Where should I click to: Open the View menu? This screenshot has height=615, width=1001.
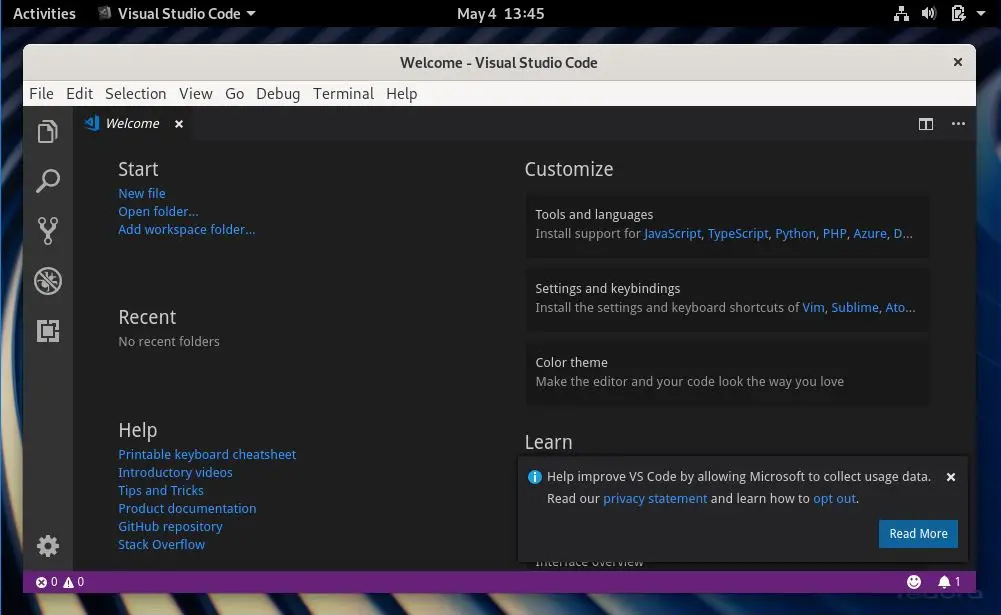pos(195,94)
